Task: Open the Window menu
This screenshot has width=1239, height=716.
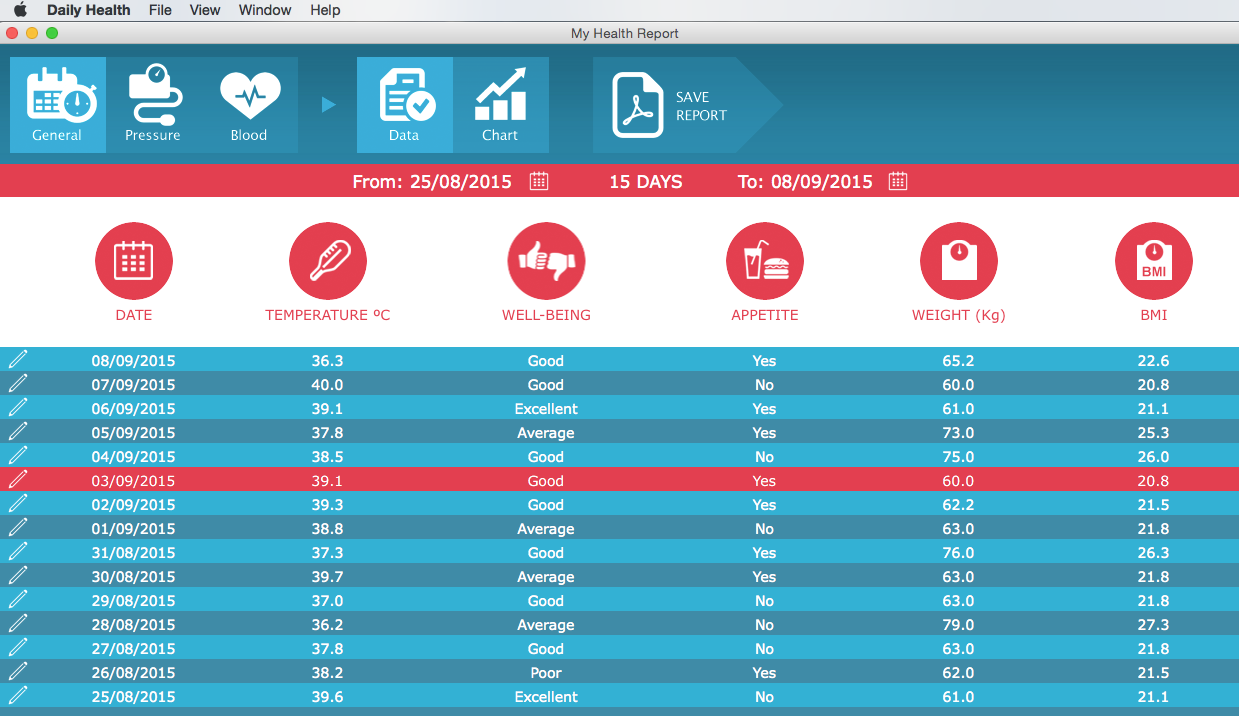Action: (x=264, y=10)
